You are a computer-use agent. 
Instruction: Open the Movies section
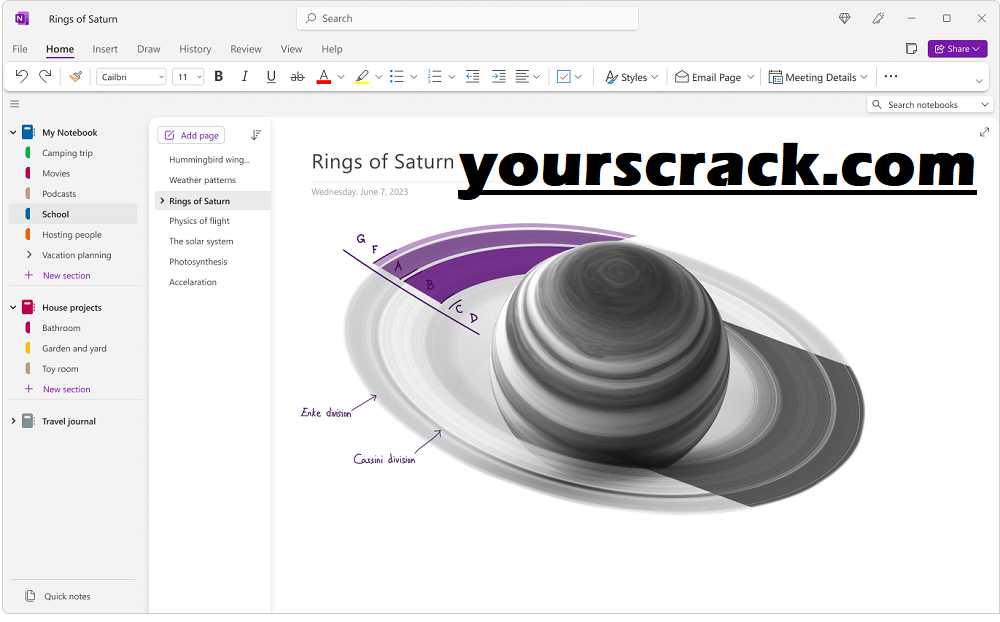pos(73,174)
